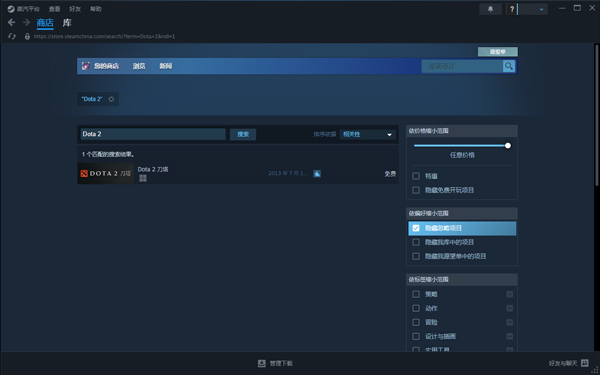Open the question mark help icon

tap(512, 9)
